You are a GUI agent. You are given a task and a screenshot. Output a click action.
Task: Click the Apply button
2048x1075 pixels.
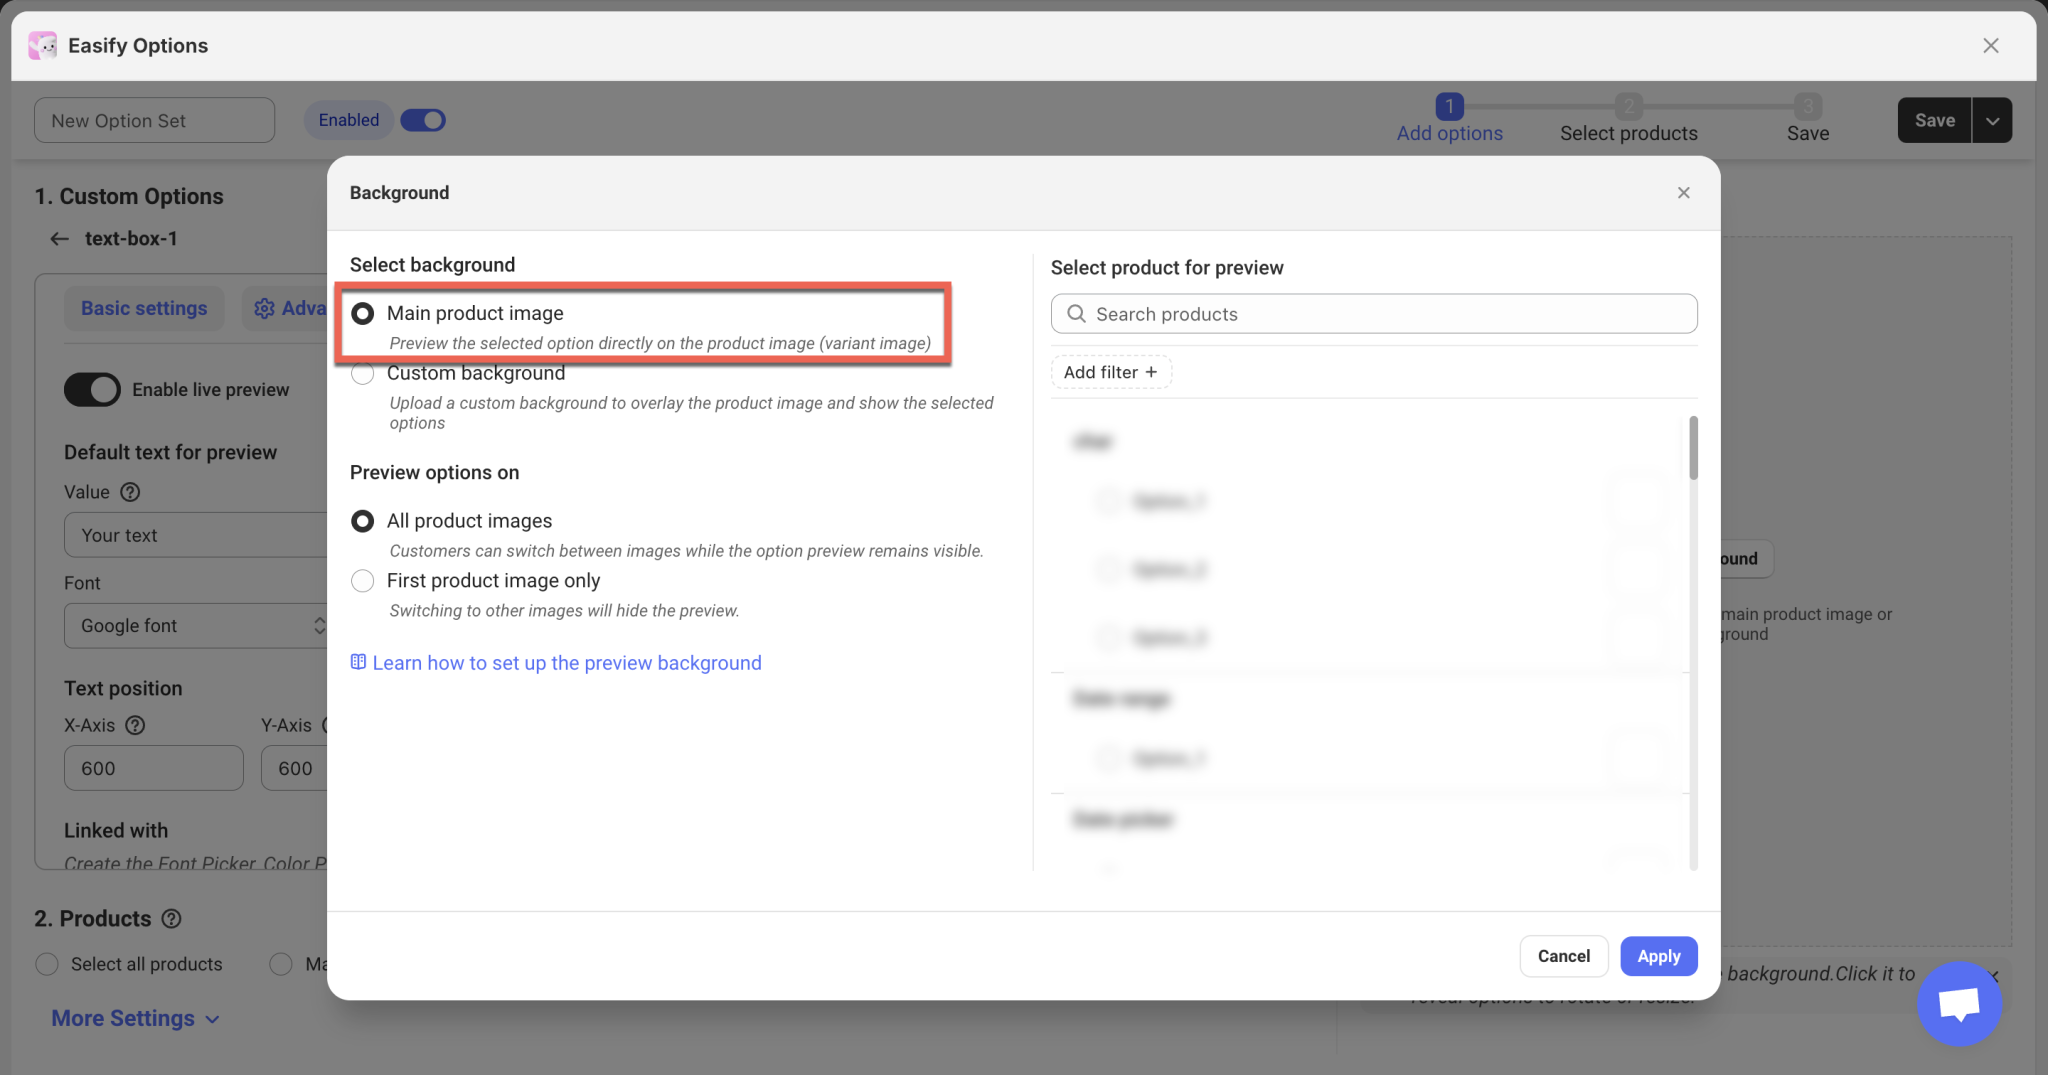click(x=1658, y=956)
